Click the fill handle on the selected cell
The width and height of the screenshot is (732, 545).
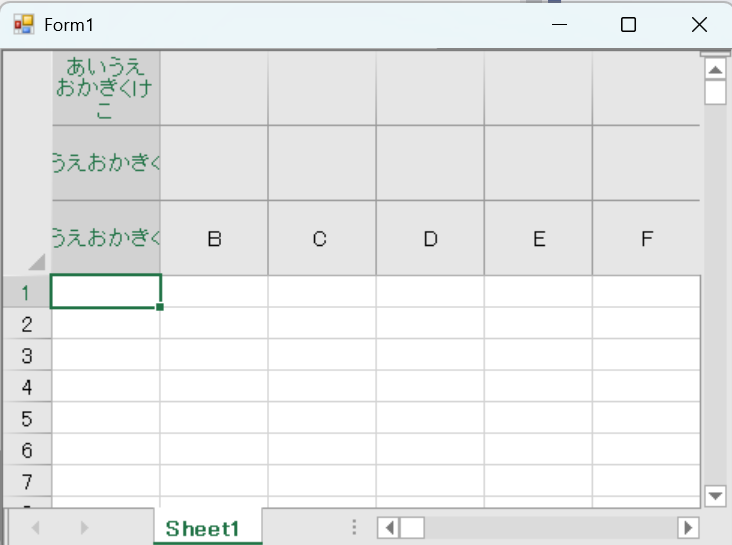[160, 307]
